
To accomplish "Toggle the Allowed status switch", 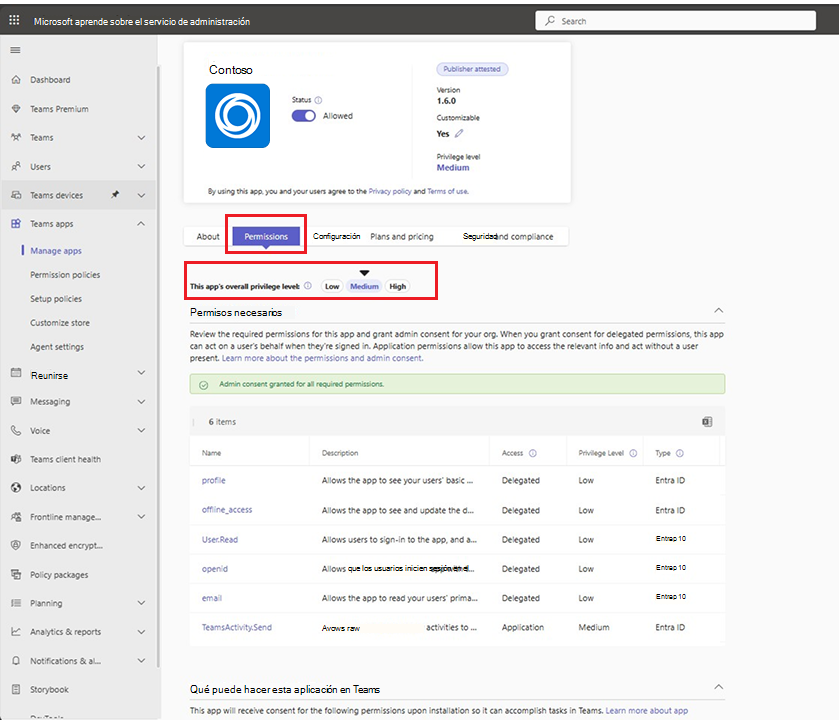I will (303, 116).
